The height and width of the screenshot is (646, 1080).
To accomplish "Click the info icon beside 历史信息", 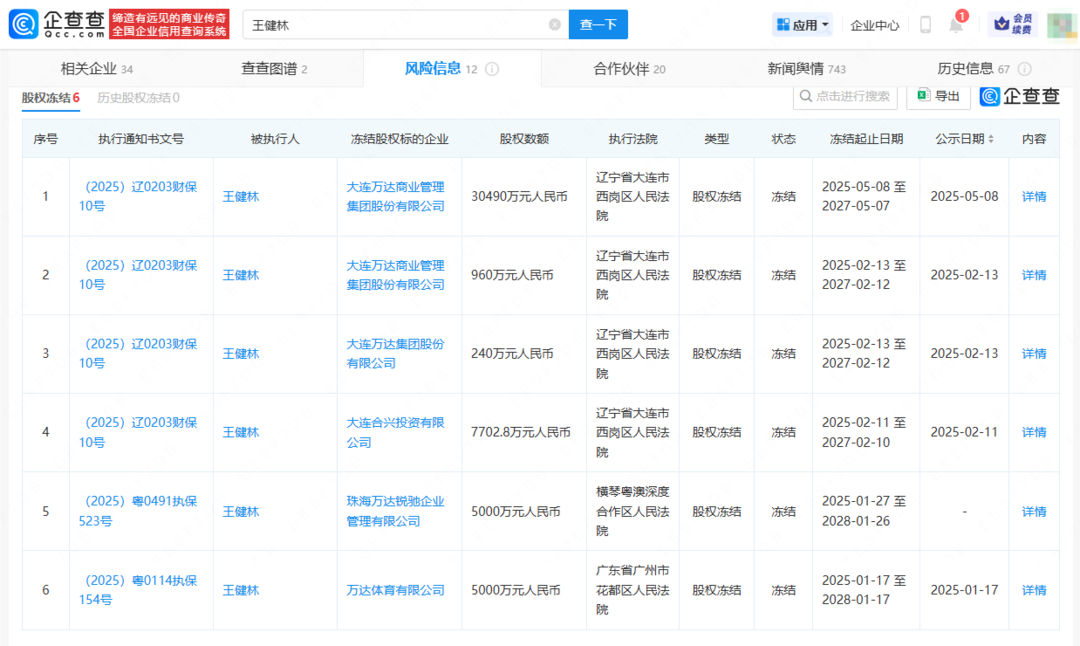I will click(1024, 69).
